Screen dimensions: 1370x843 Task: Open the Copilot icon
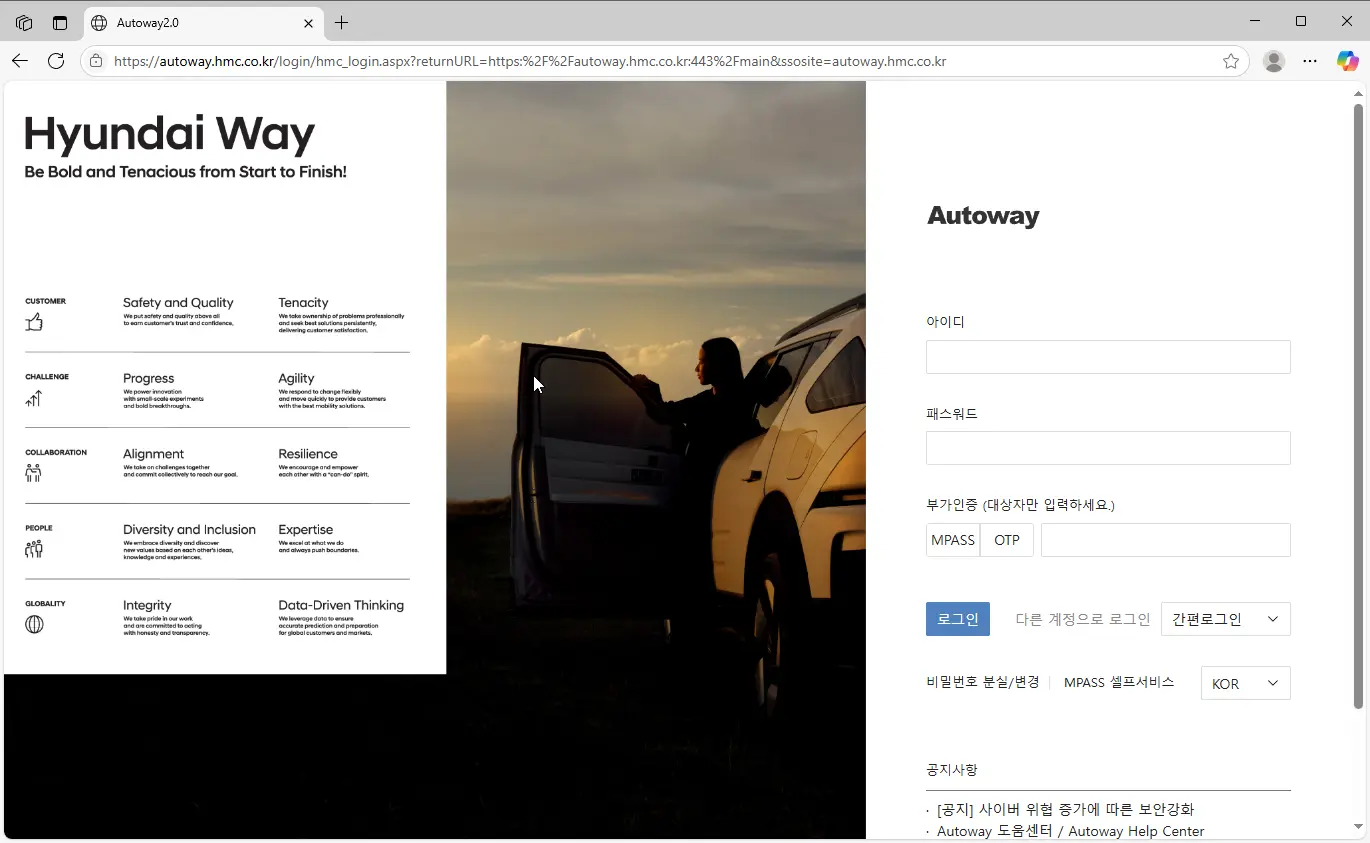coord(1347,61)
